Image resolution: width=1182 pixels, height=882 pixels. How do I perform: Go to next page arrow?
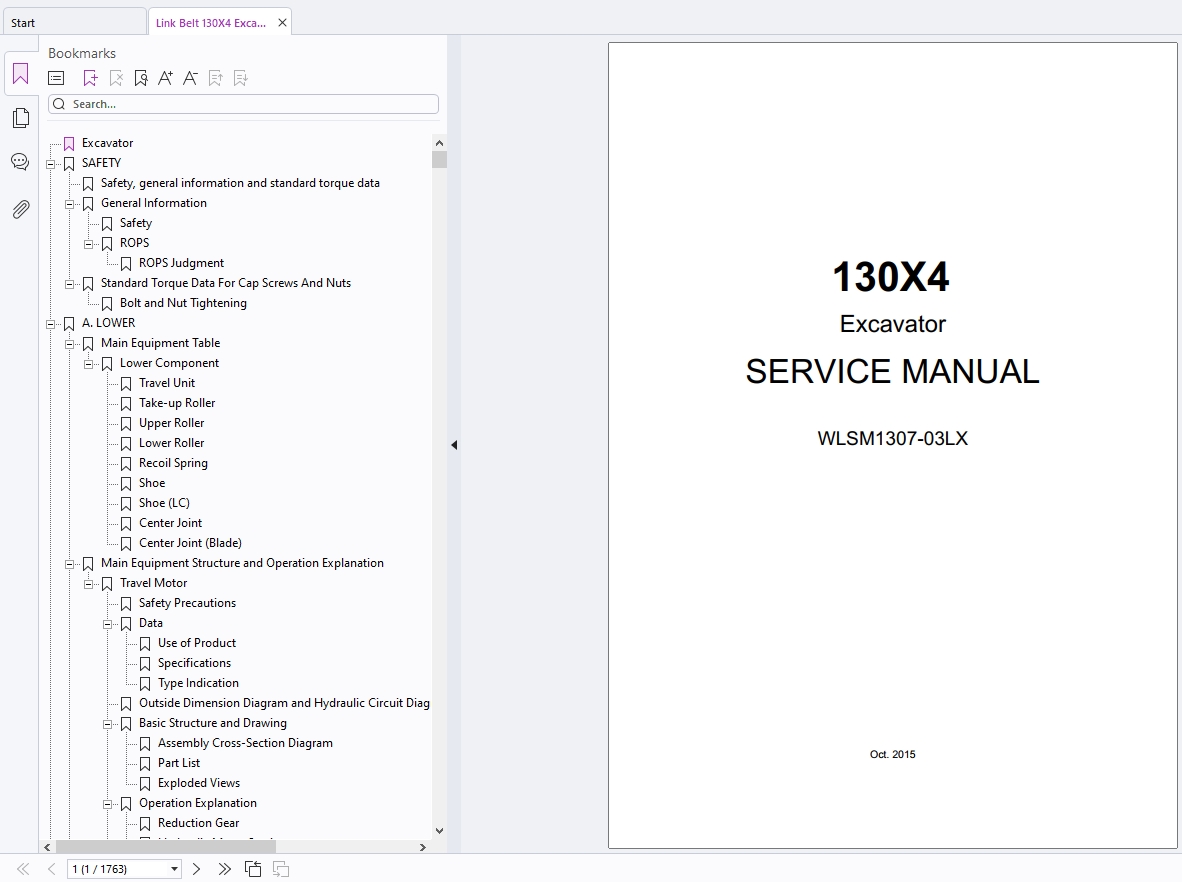click(197, 869)
